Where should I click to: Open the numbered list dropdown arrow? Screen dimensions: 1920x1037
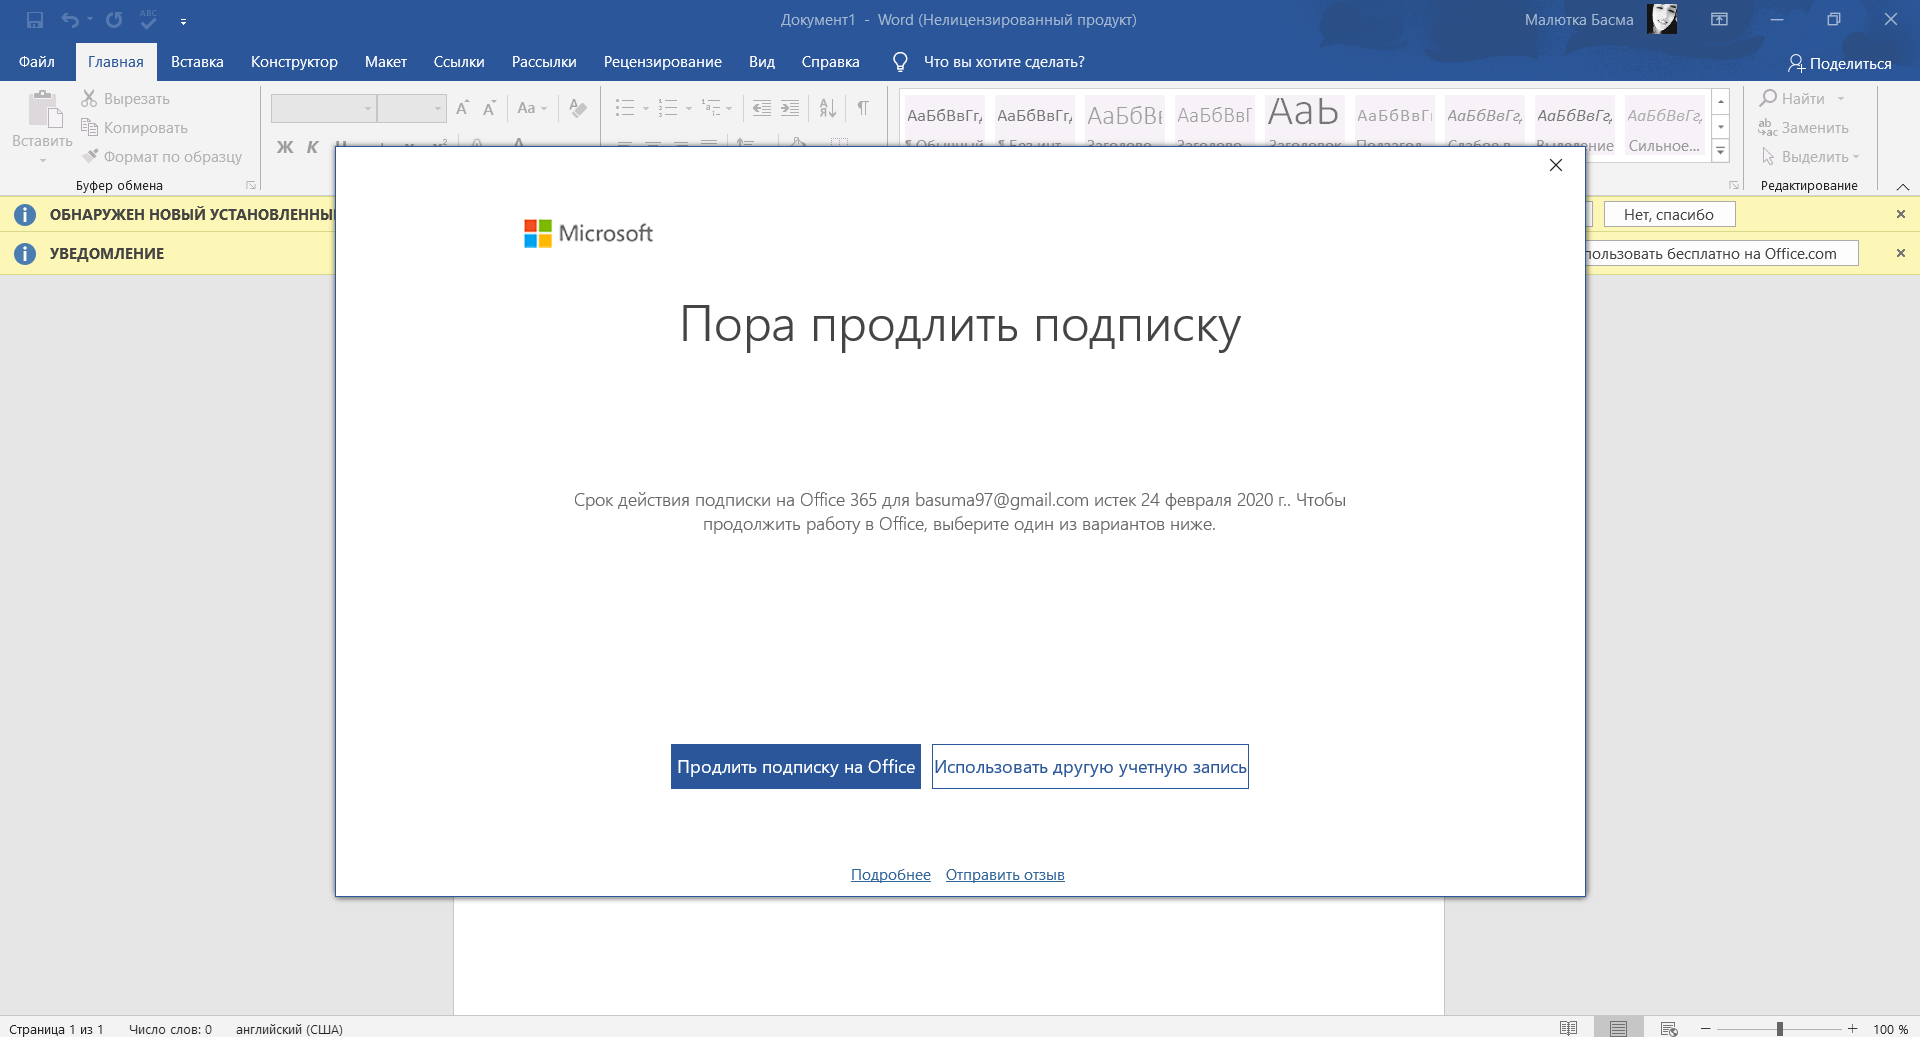(688, 108)
